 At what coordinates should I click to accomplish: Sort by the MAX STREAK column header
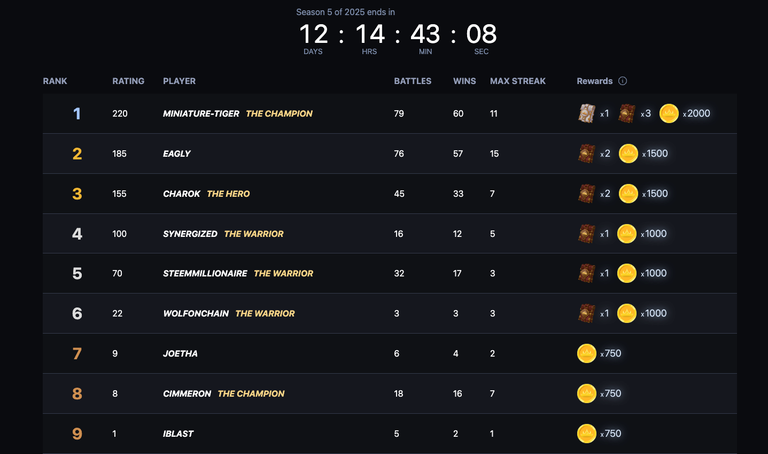(x=518, y=81)
